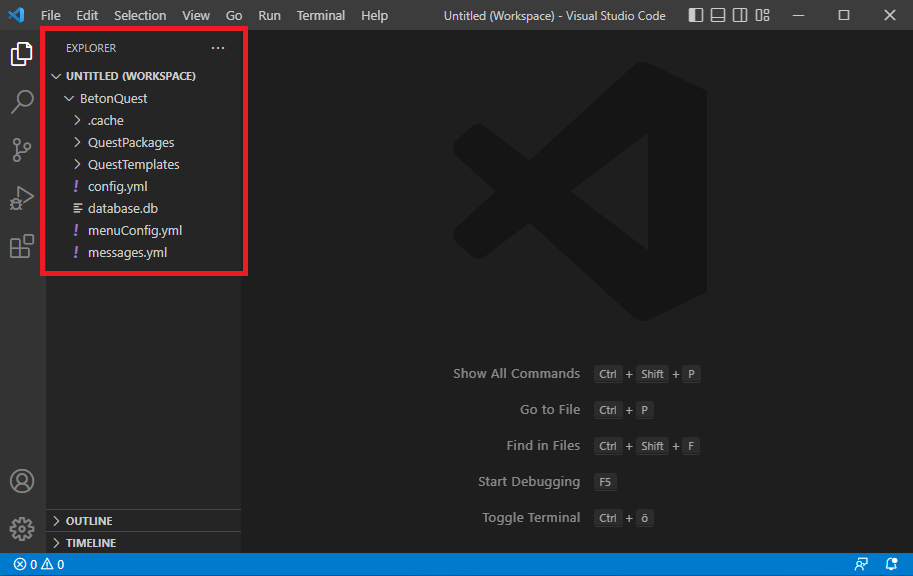This screenshot has height=576, width=913.
Task: Open database.db file
Action: 143,209
